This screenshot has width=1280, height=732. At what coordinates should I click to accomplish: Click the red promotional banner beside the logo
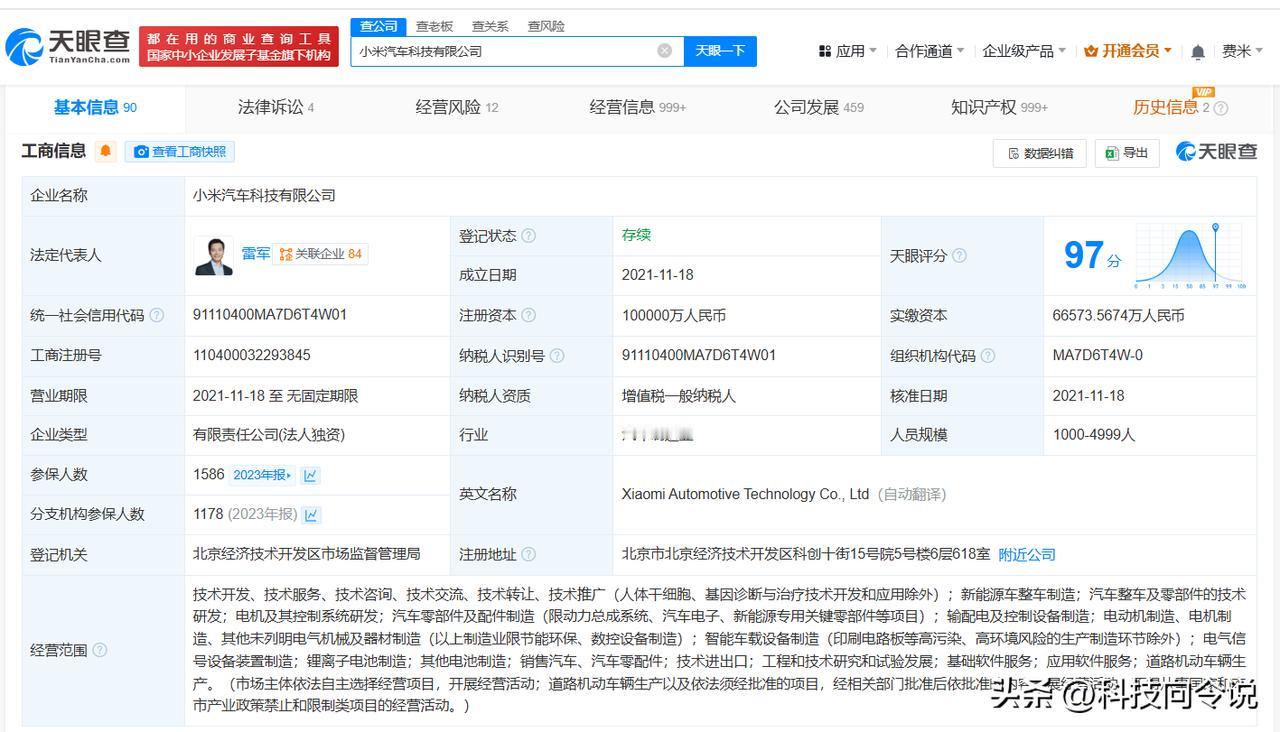(x=239, y=47)
